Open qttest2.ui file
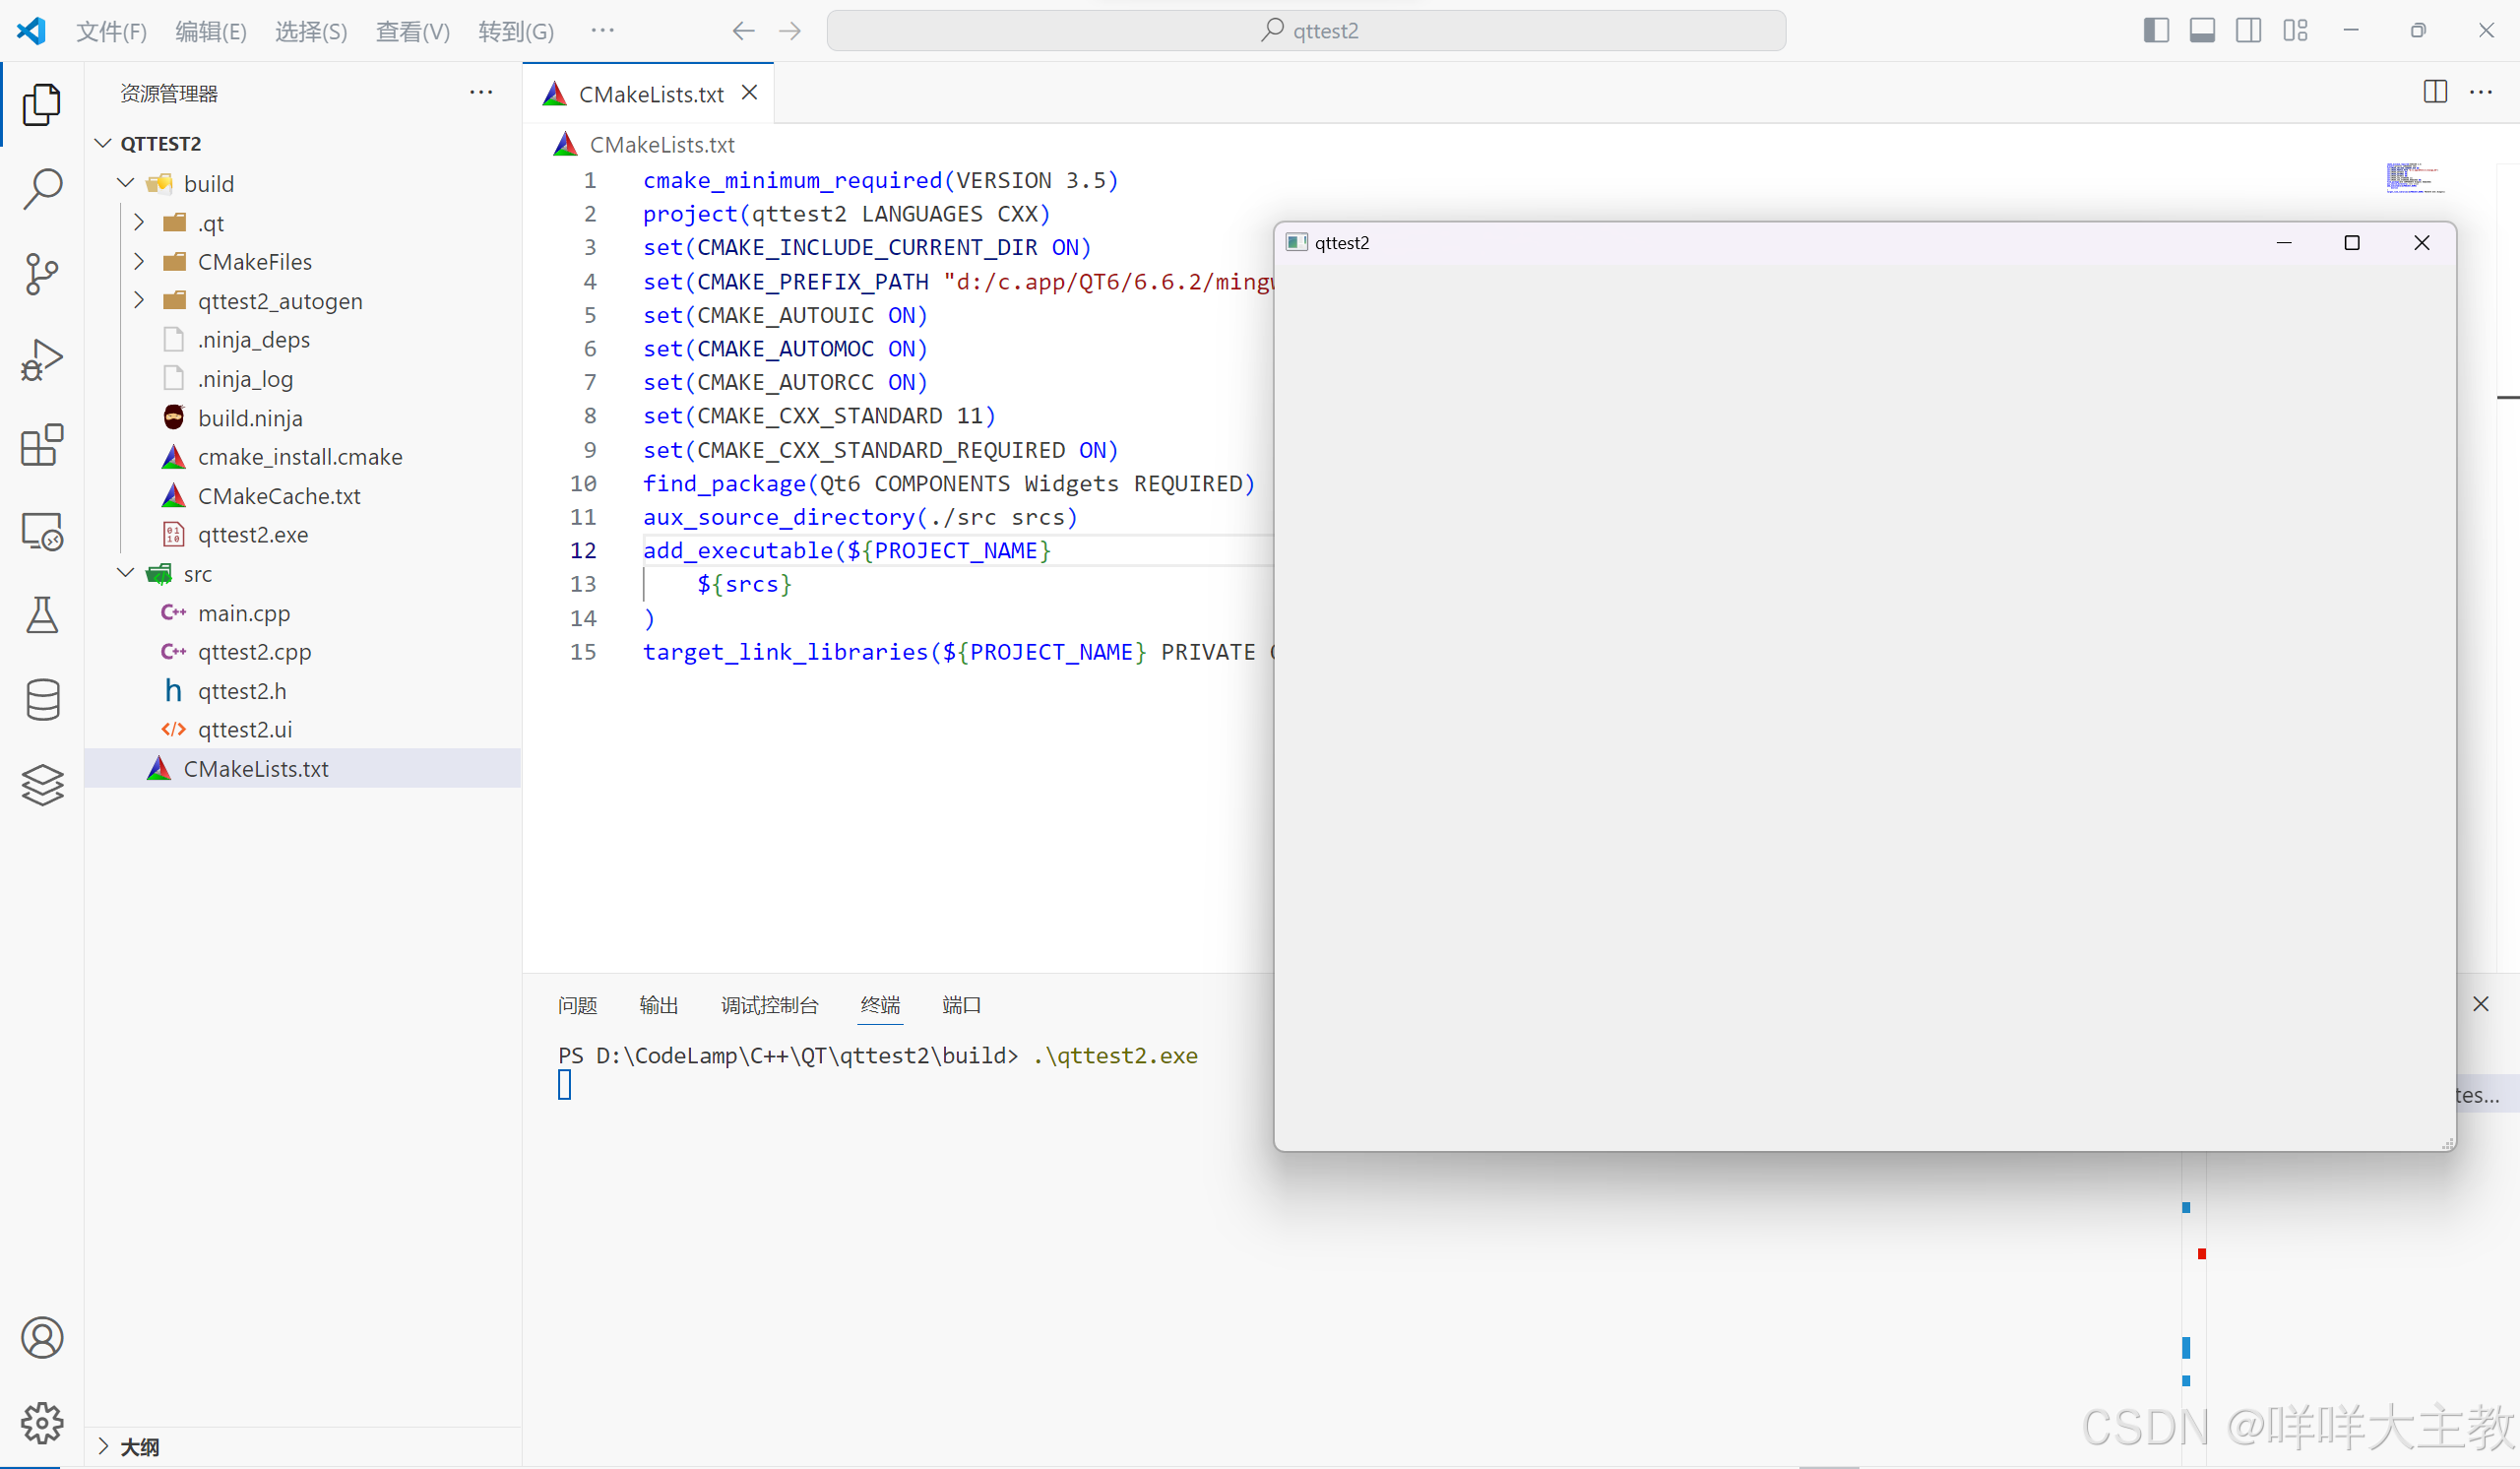This screenshot has height=1469, width=2520. [245, 729]
